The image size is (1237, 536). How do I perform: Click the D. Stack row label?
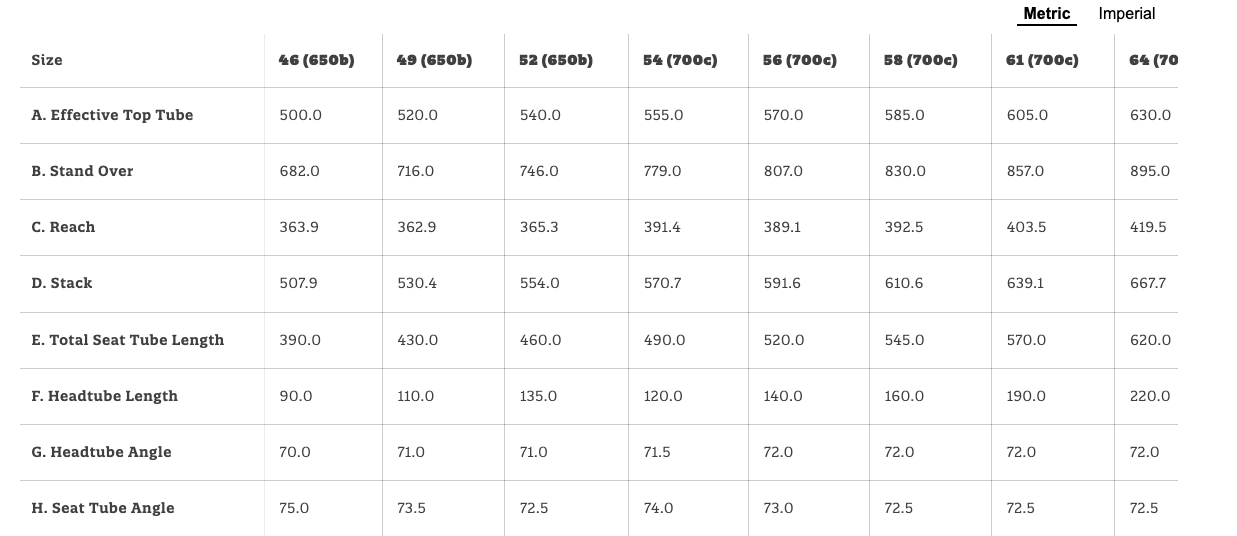(x=62, y=283)
